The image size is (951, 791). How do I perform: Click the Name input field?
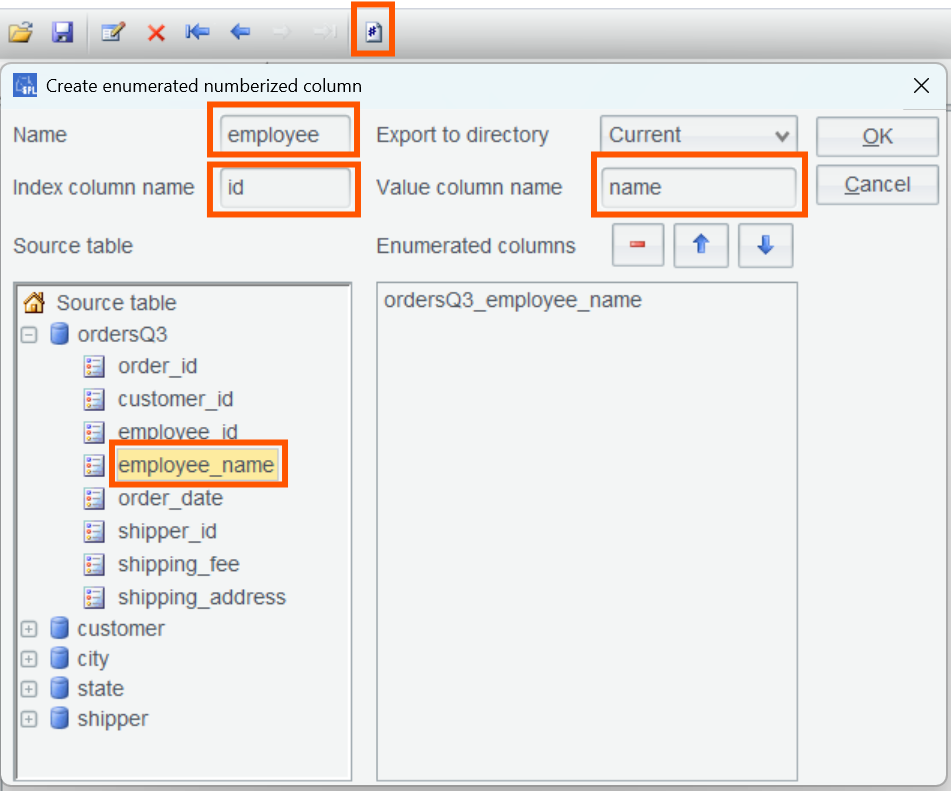point(285,135)
